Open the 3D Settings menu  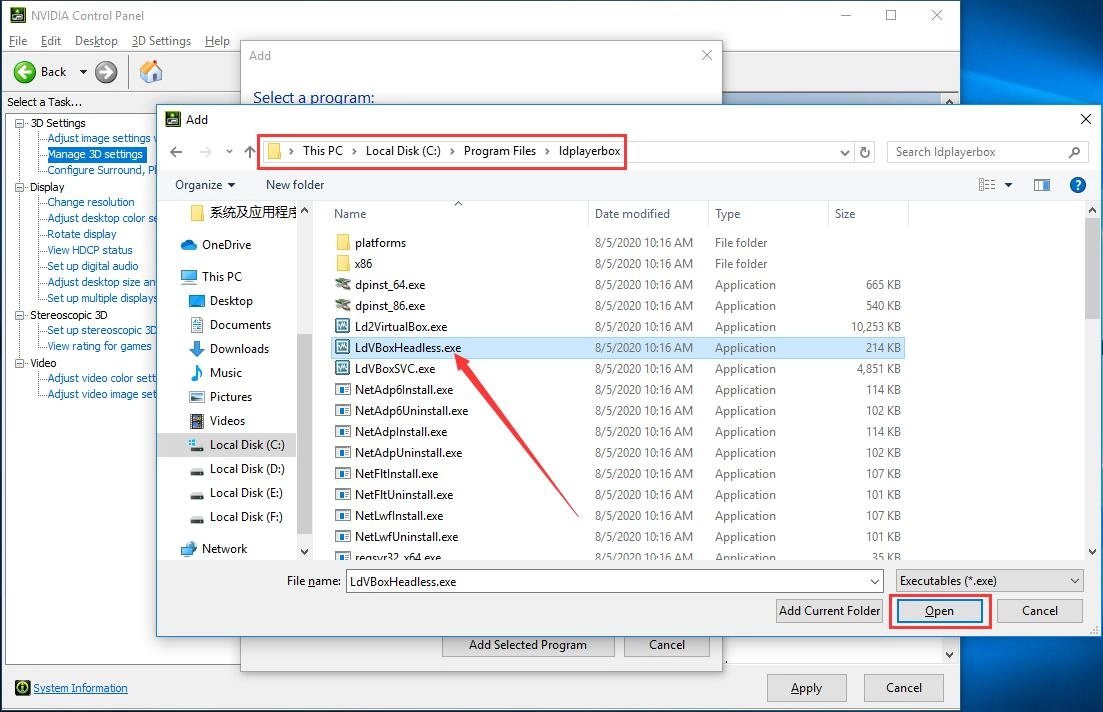point(161,41)
